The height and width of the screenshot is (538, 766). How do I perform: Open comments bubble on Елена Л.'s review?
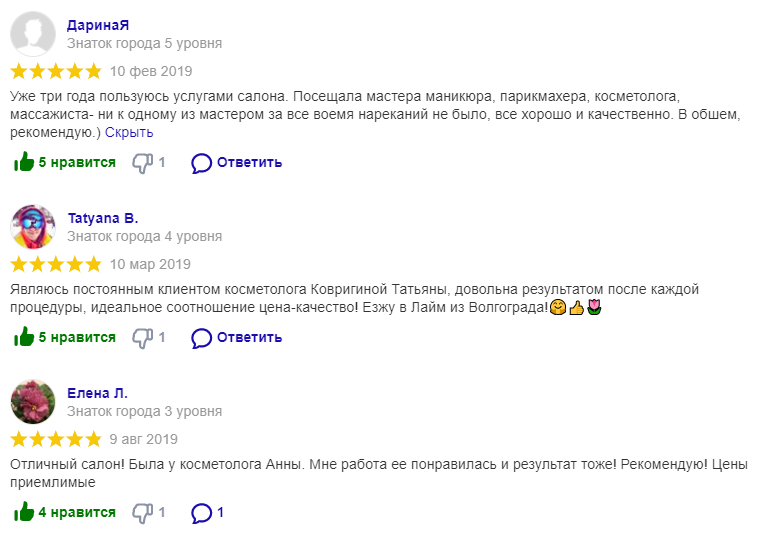pyautogui.click(x=202, y=513)
